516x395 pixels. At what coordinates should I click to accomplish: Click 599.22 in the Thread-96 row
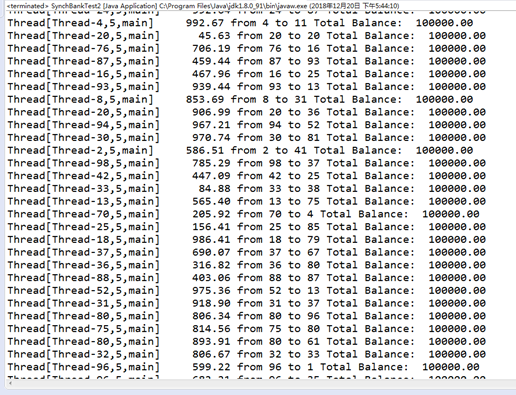pos(211,367)
